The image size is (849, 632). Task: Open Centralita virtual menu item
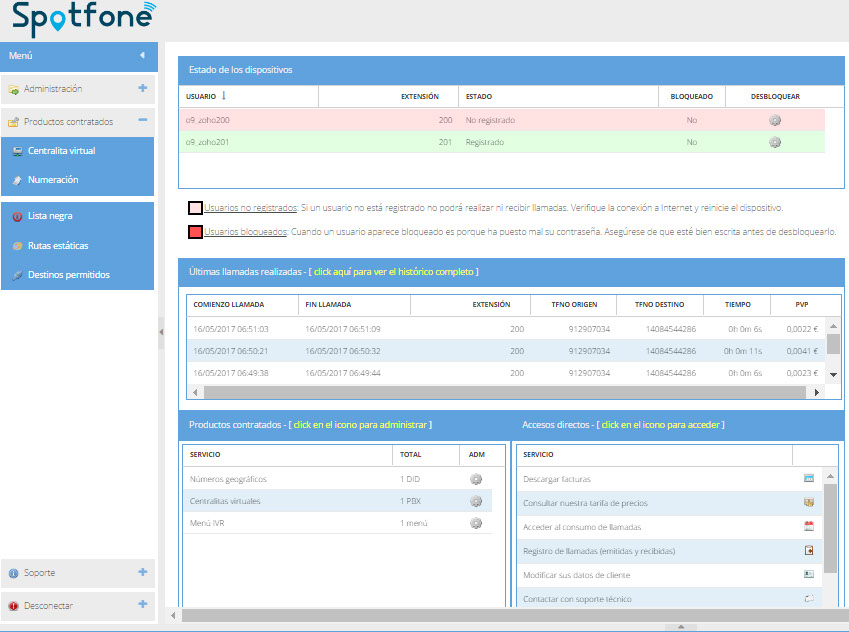(61, 151)
